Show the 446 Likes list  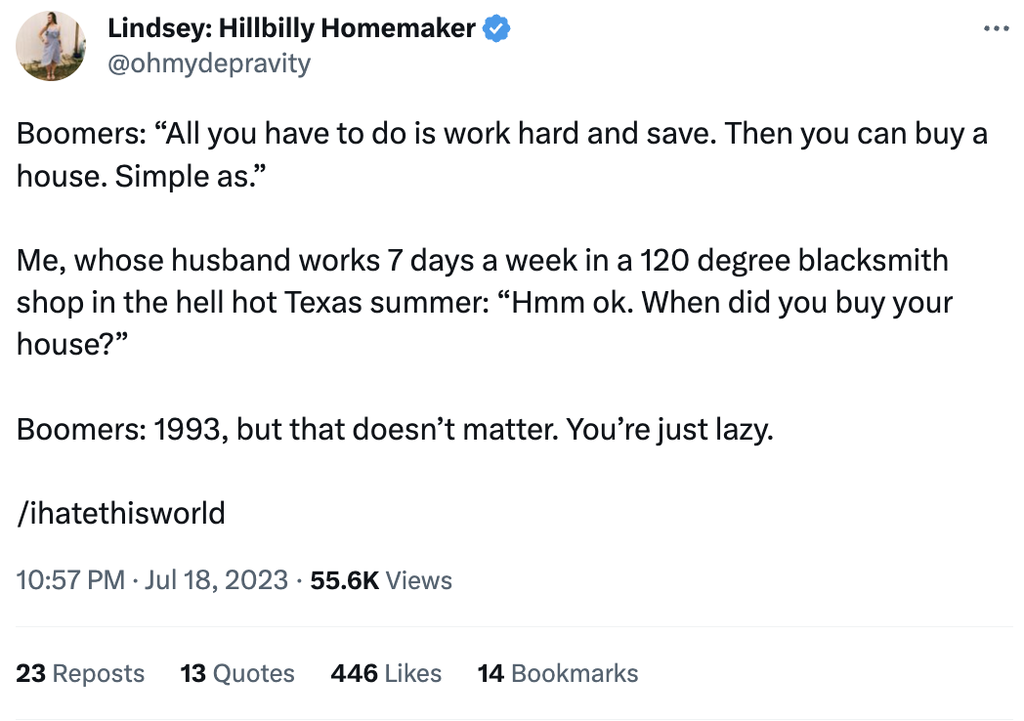tap(386, 674)
